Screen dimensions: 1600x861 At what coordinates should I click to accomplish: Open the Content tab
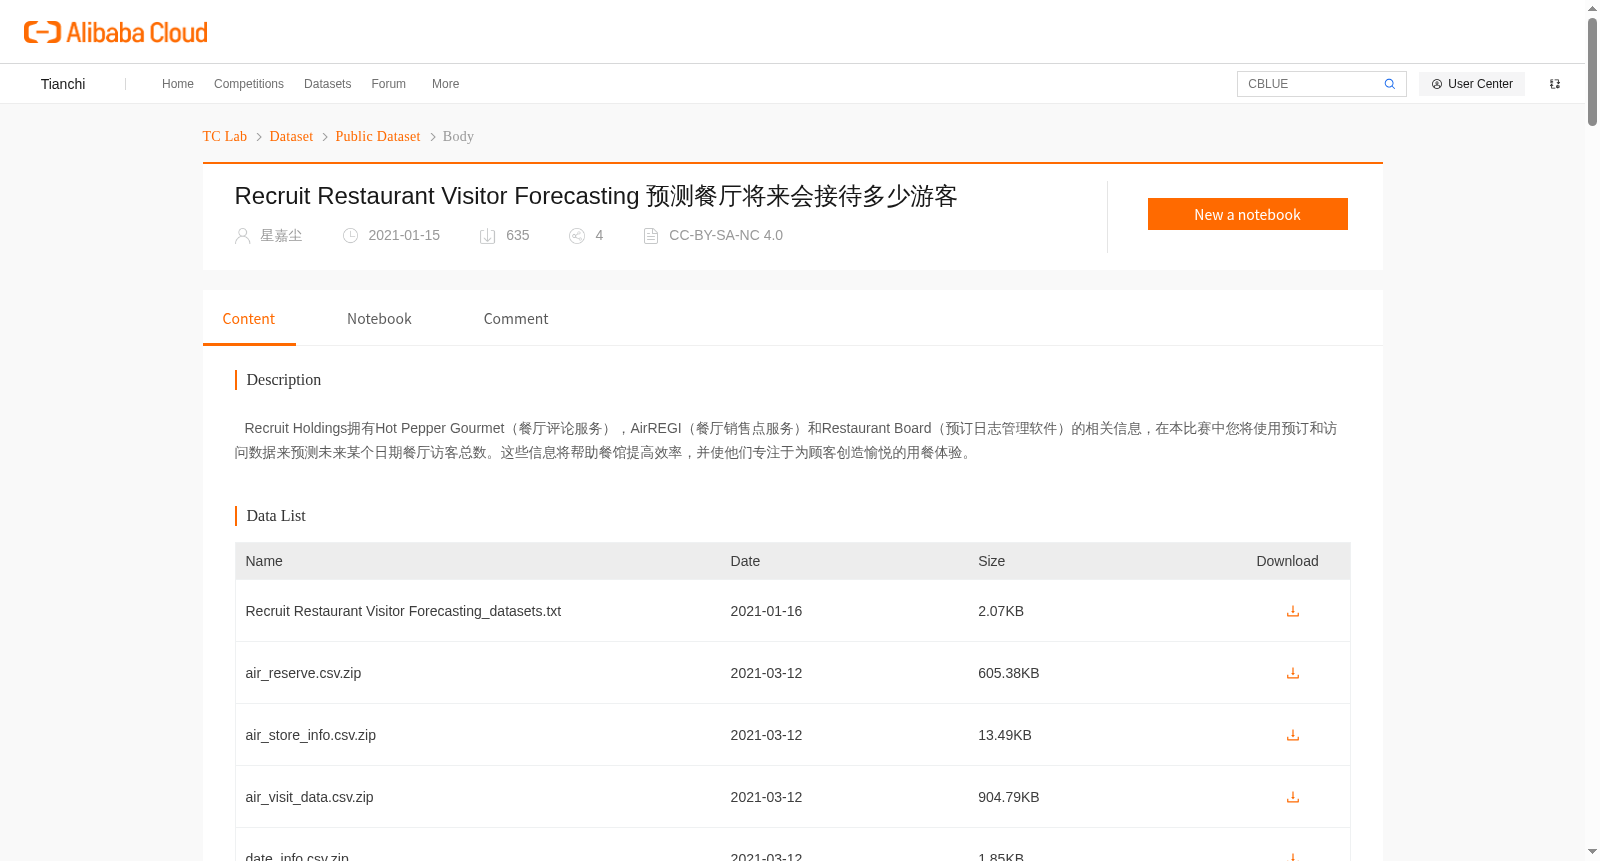point(249,319)
